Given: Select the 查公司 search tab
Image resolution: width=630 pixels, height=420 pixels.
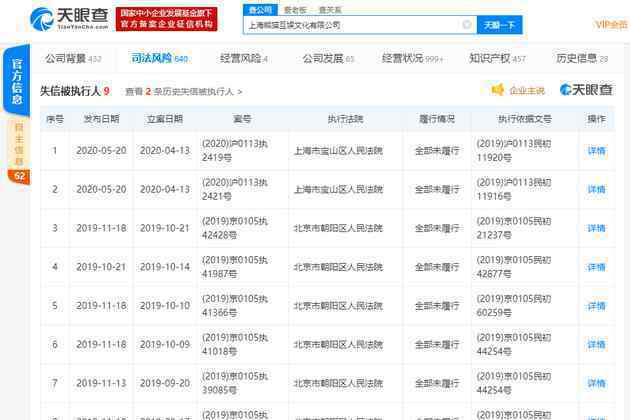Looking at the screenshot, I should click(x=260, y=10).
